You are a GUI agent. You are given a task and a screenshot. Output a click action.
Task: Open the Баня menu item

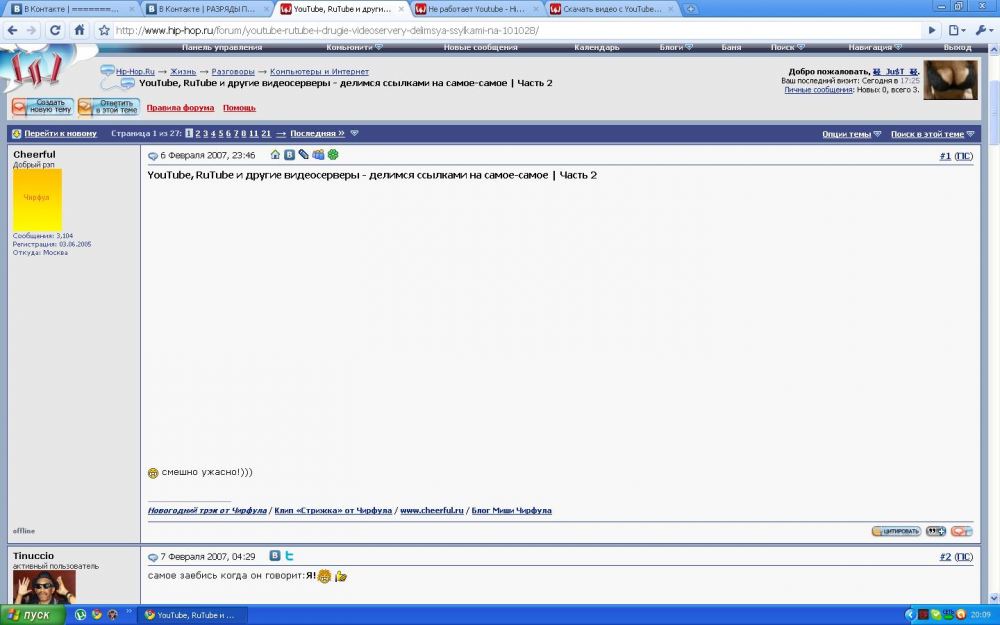pos(731,47)
